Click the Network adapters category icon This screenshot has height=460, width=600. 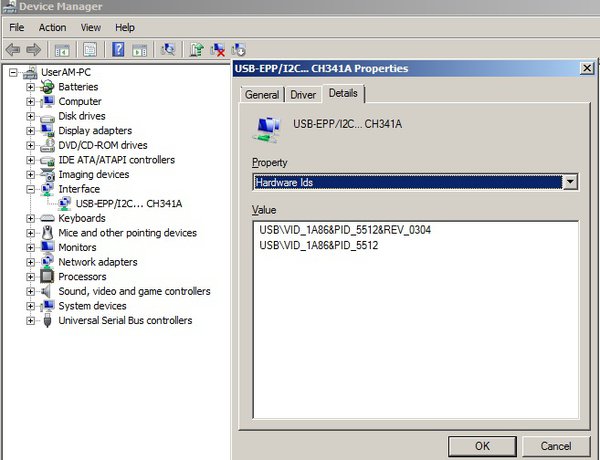coord(47,262)
